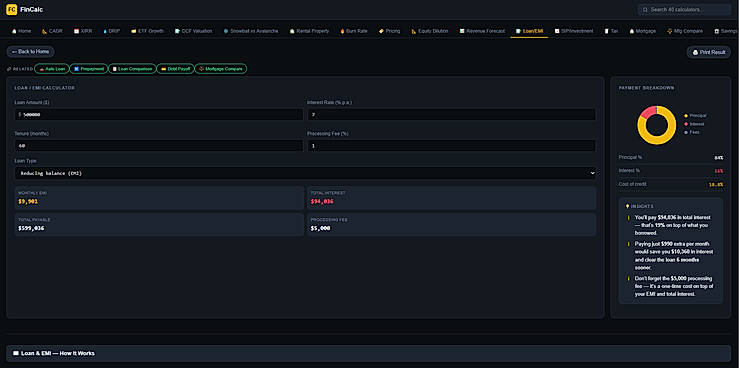Click the Loan Amount input field
739x368 pixels.
pyautogui.click(x=159, y=114)
